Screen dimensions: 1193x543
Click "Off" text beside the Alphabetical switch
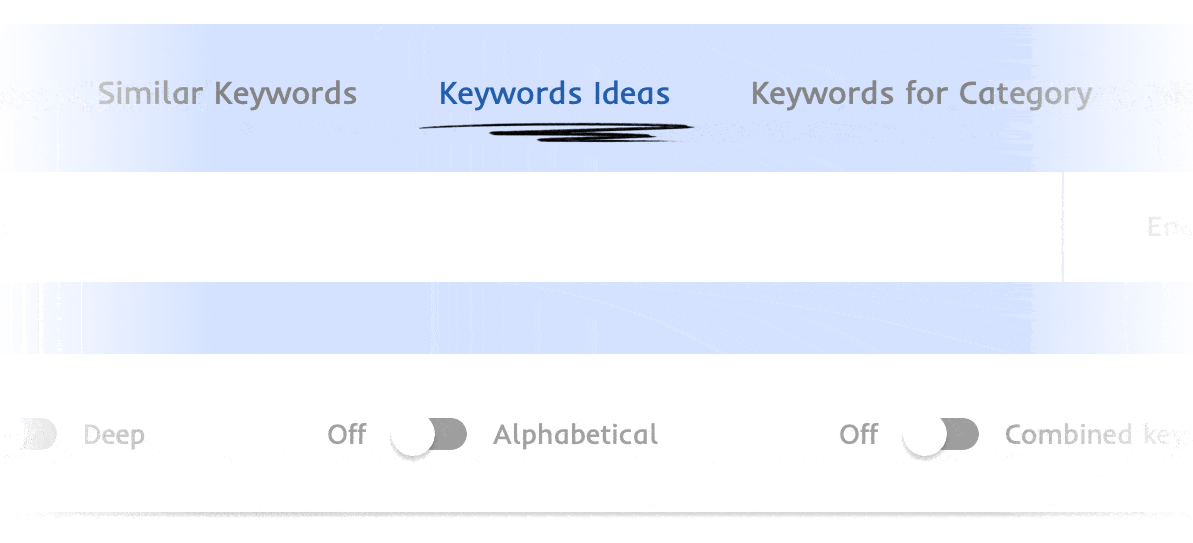tap(347, 435)
